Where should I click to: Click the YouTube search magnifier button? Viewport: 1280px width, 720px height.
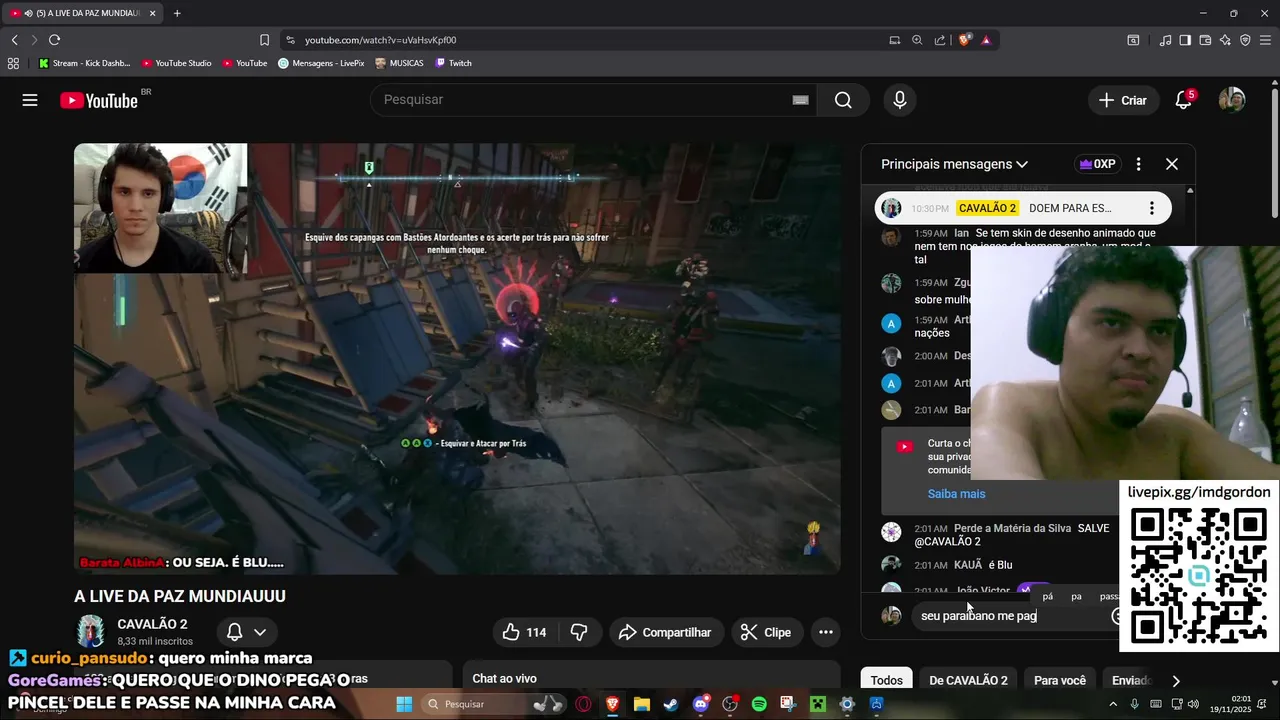843,100
